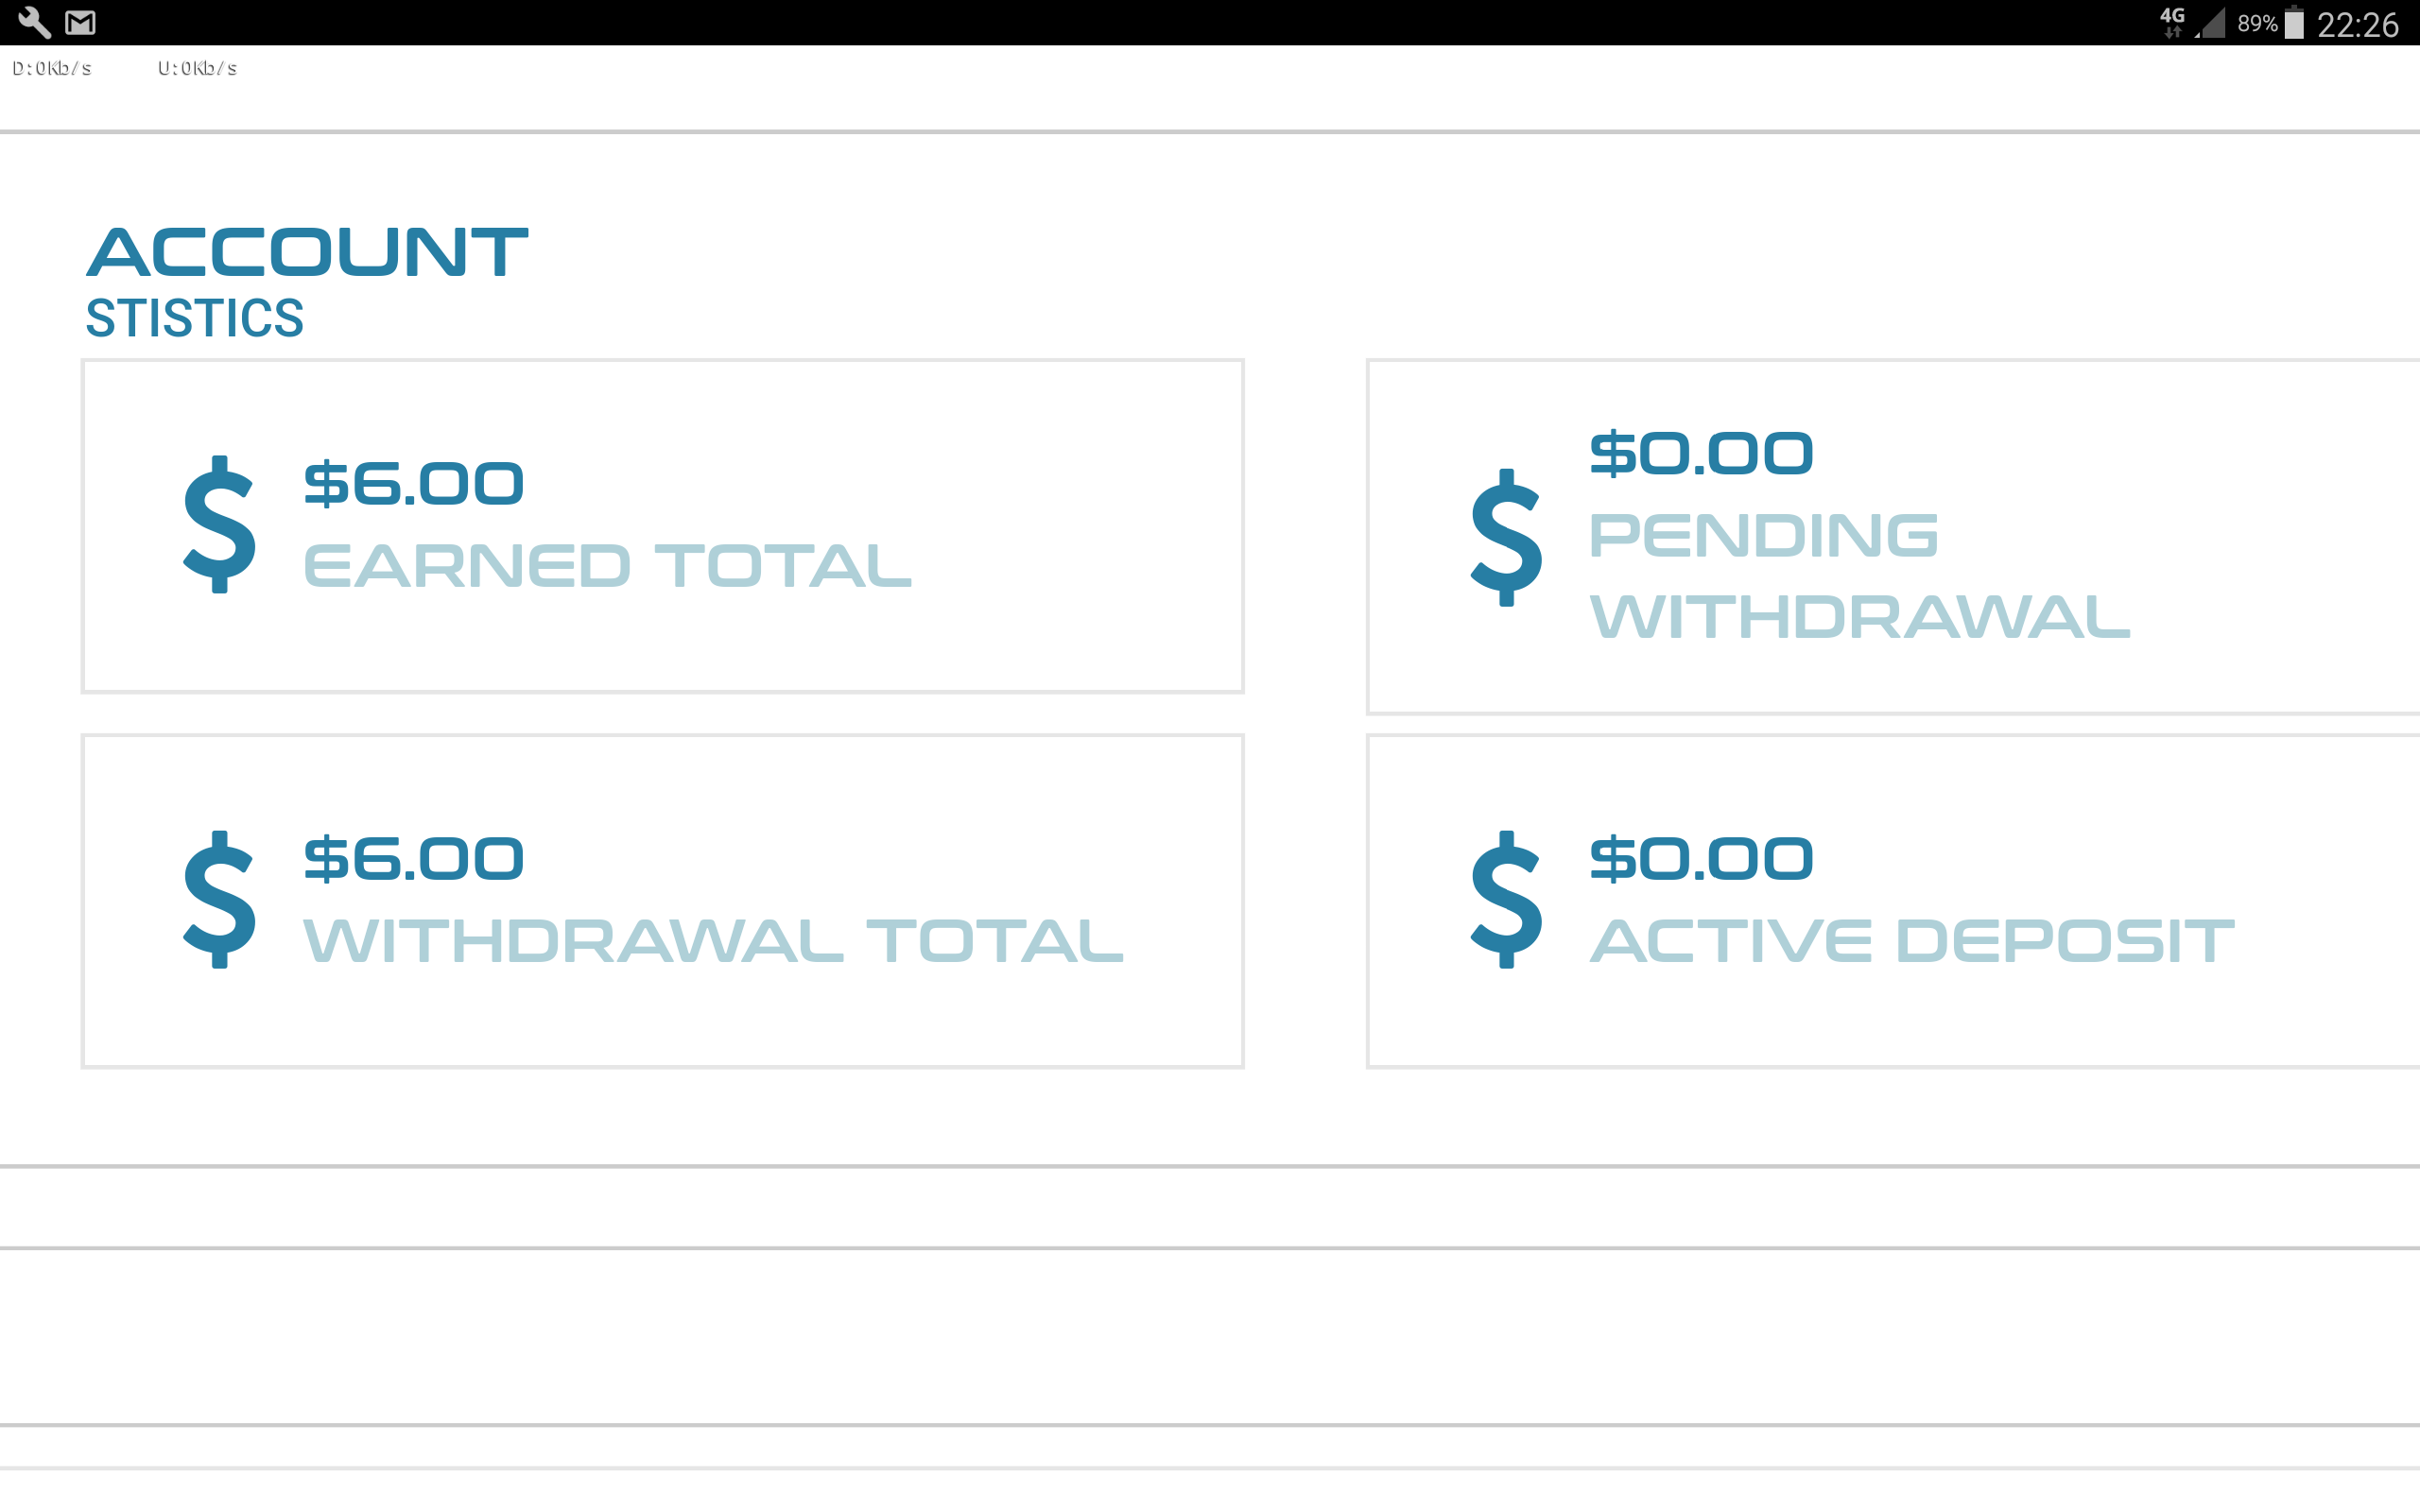Click the dollar icon beside Withdrawal Total
This screenshot has height=1512, width=2420.
click(x=220, y=899)
